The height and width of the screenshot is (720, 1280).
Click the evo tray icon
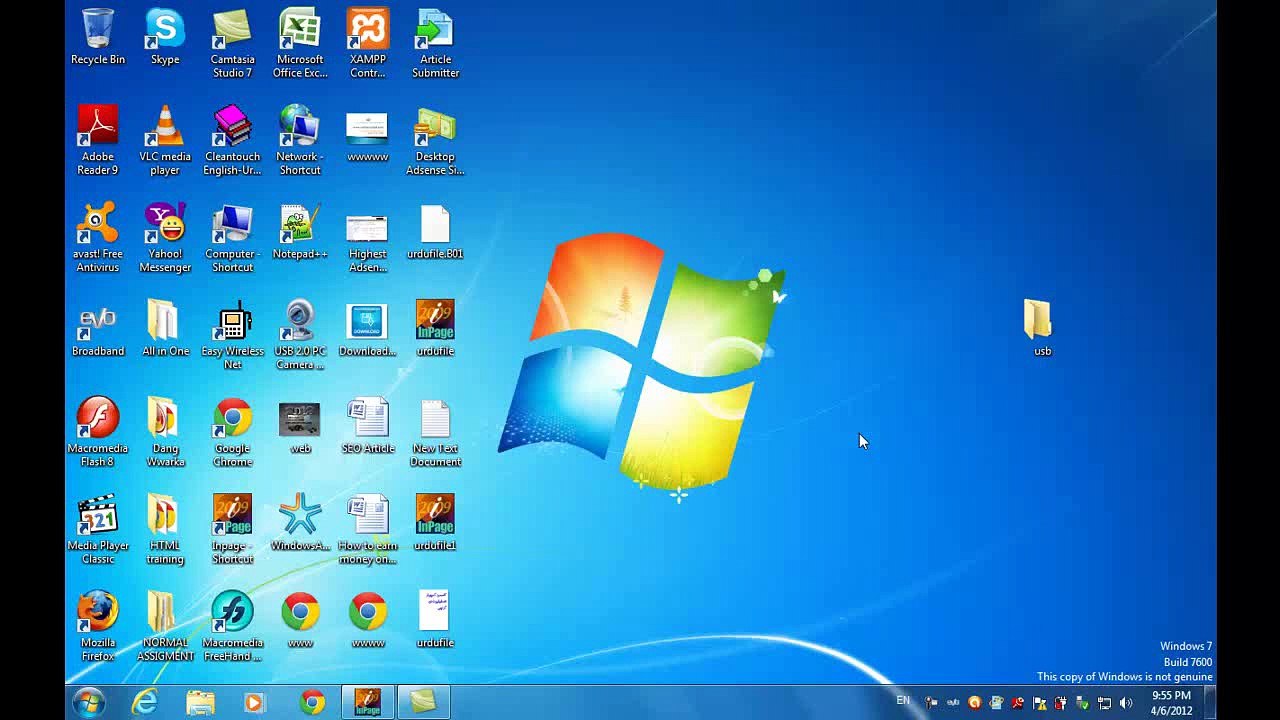[x=953, y=703]
